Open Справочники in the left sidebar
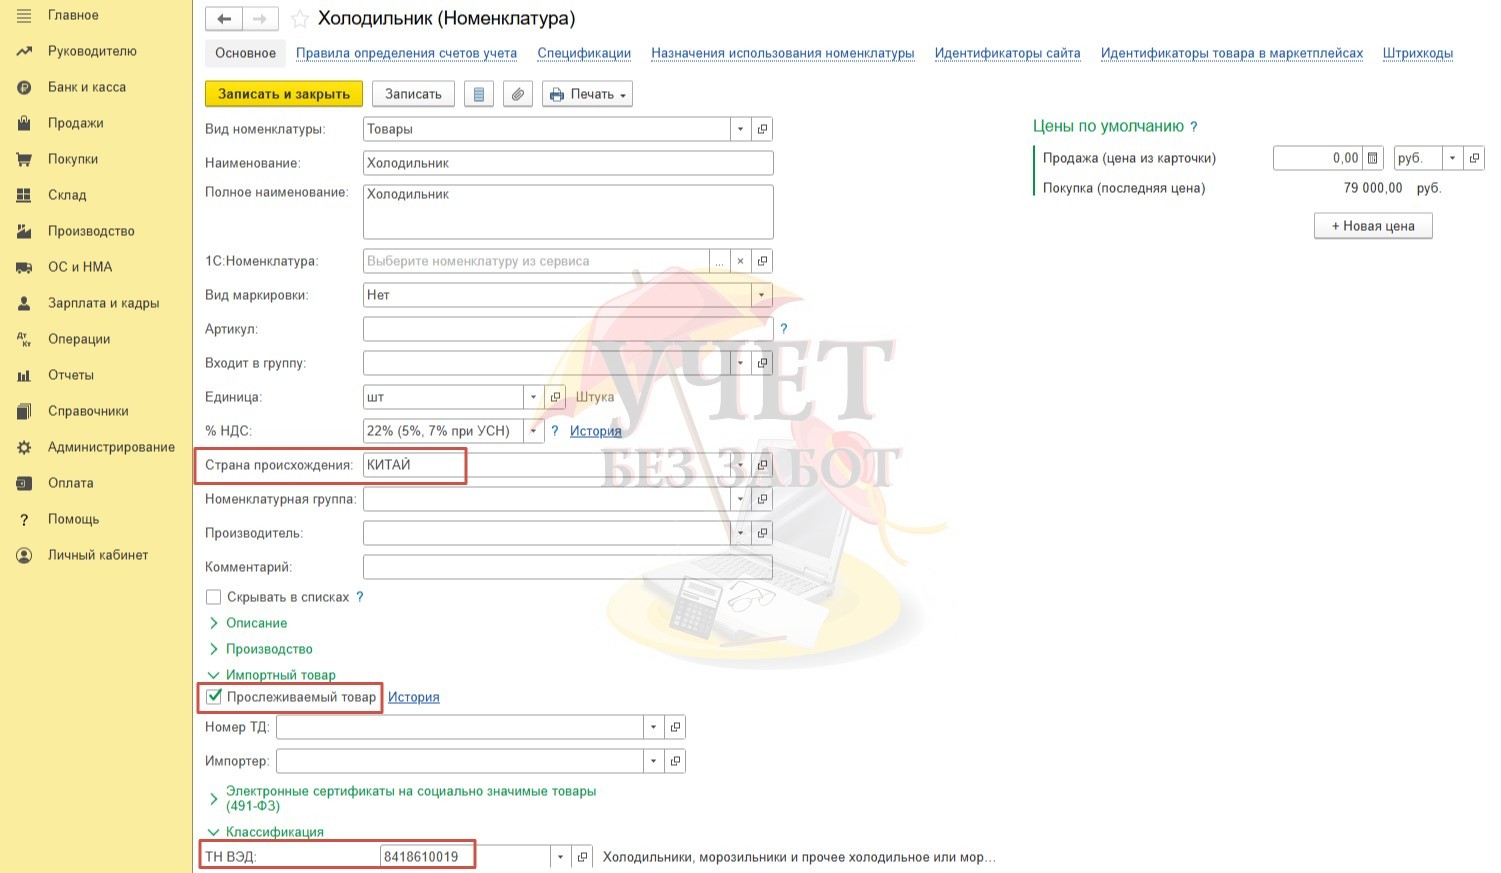The width and height of the screenshot is (1501, 873). tap(88, 411)
